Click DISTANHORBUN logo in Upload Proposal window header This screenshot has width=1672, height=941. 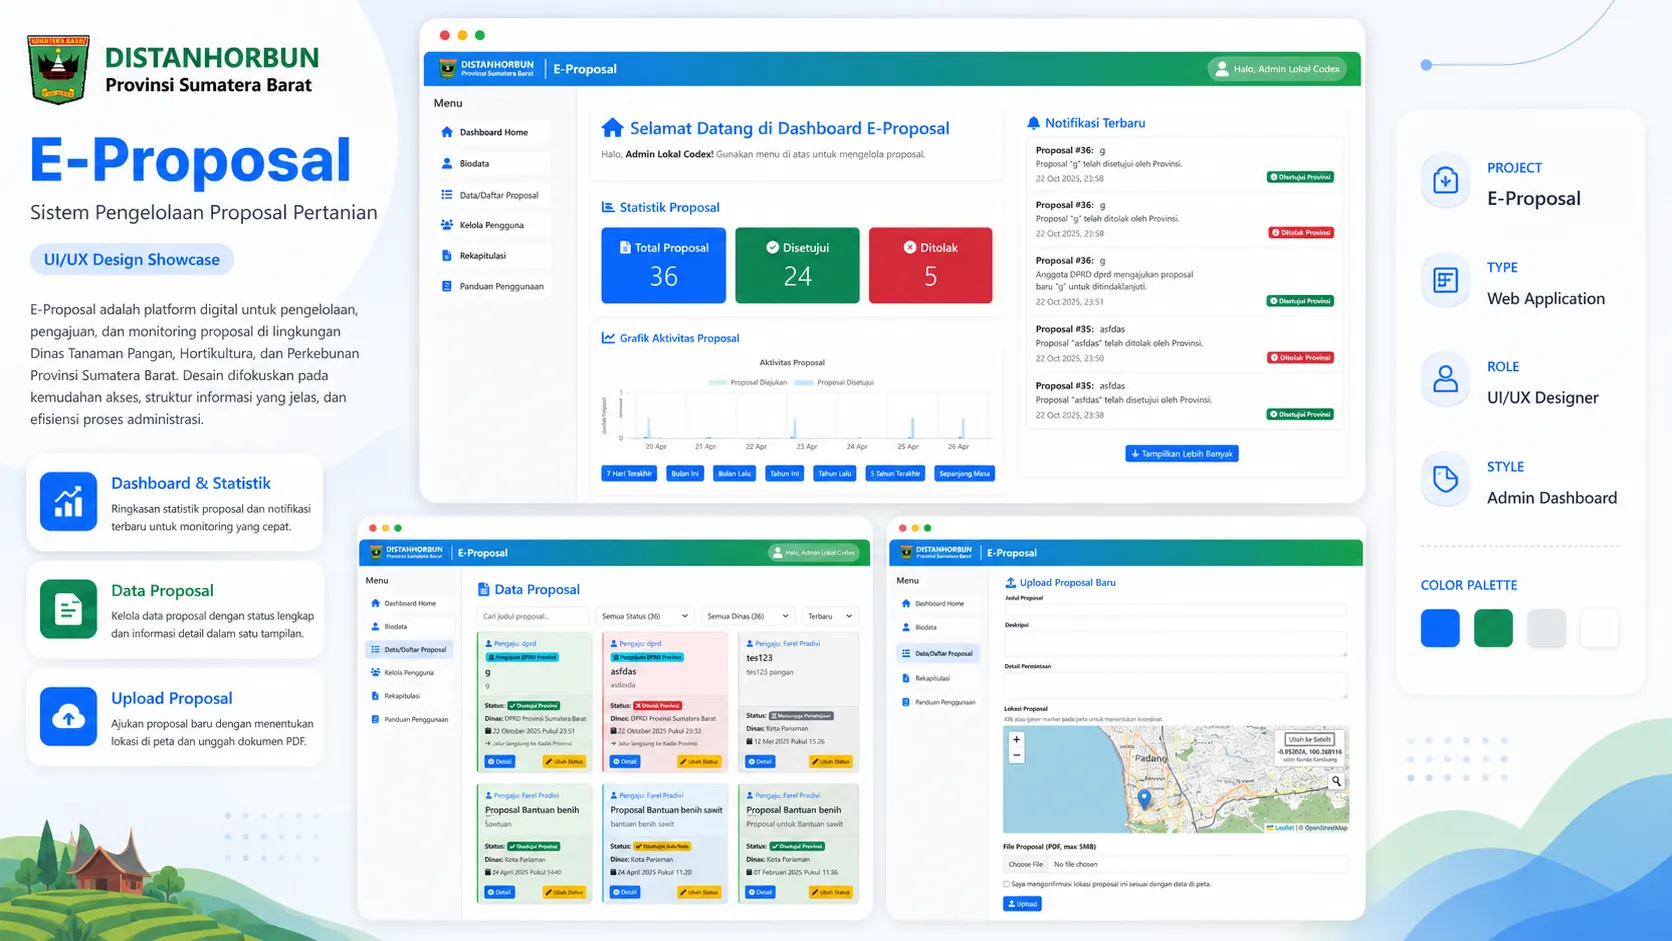906,552
